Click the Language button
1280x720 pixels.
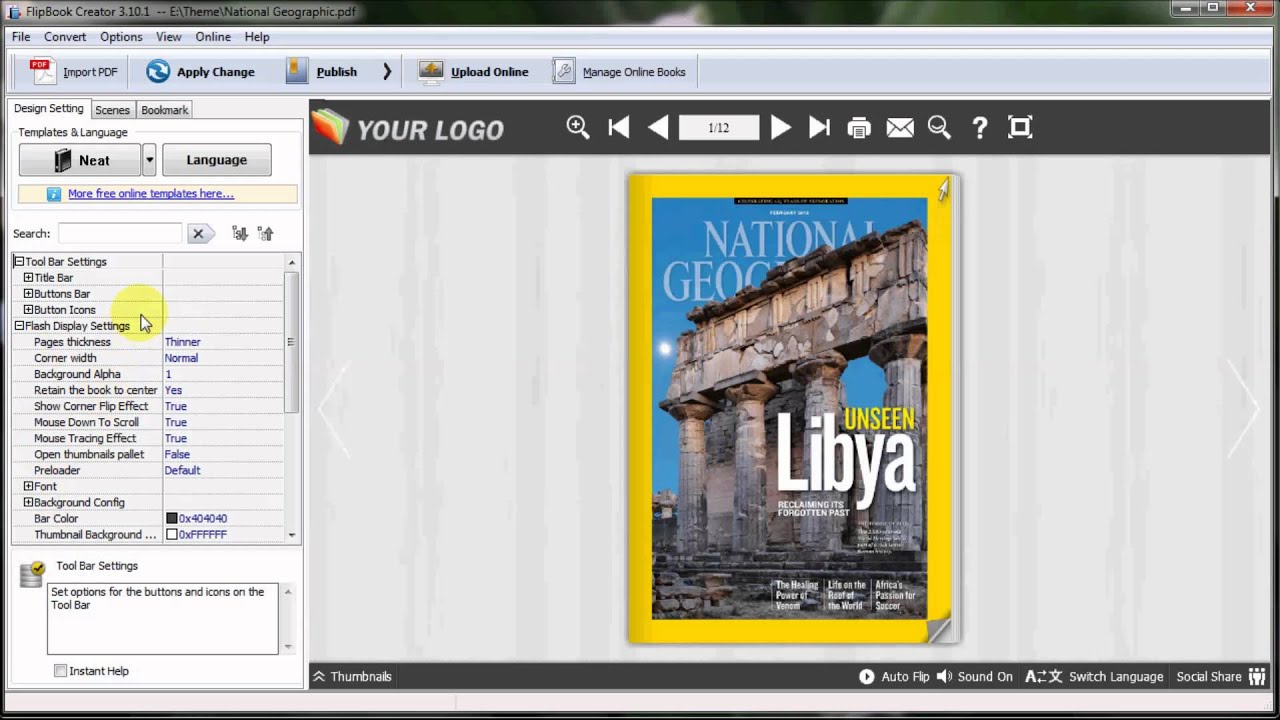216,160
